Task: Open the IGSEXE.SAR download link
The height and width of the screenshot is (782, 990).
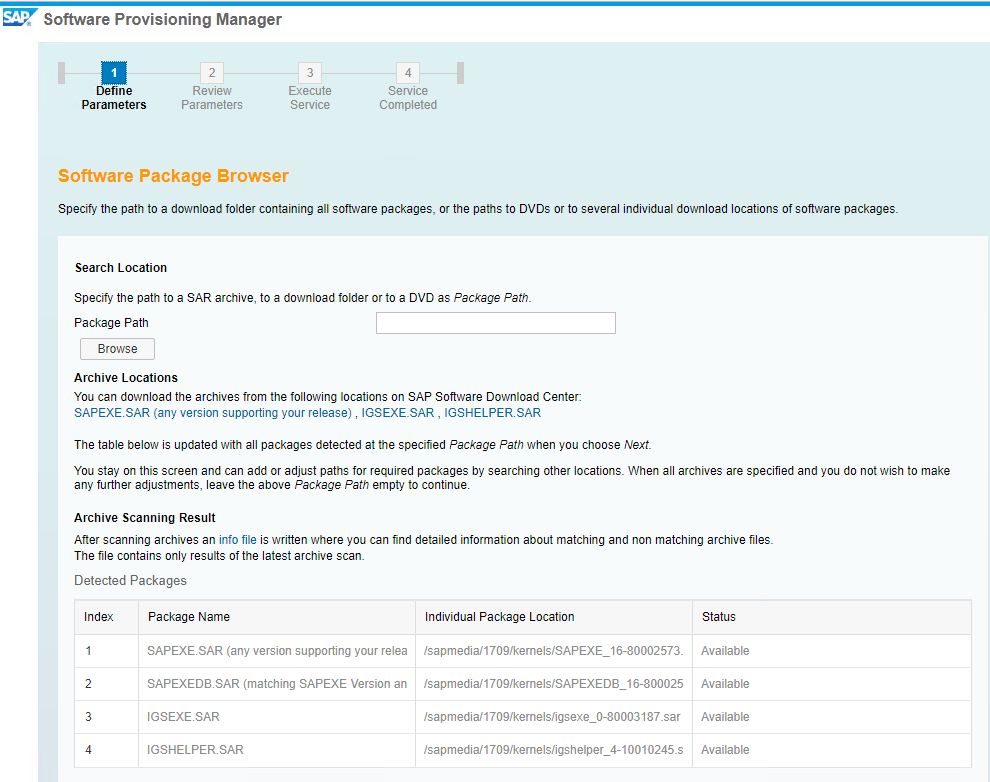Action: pos(398,413)
